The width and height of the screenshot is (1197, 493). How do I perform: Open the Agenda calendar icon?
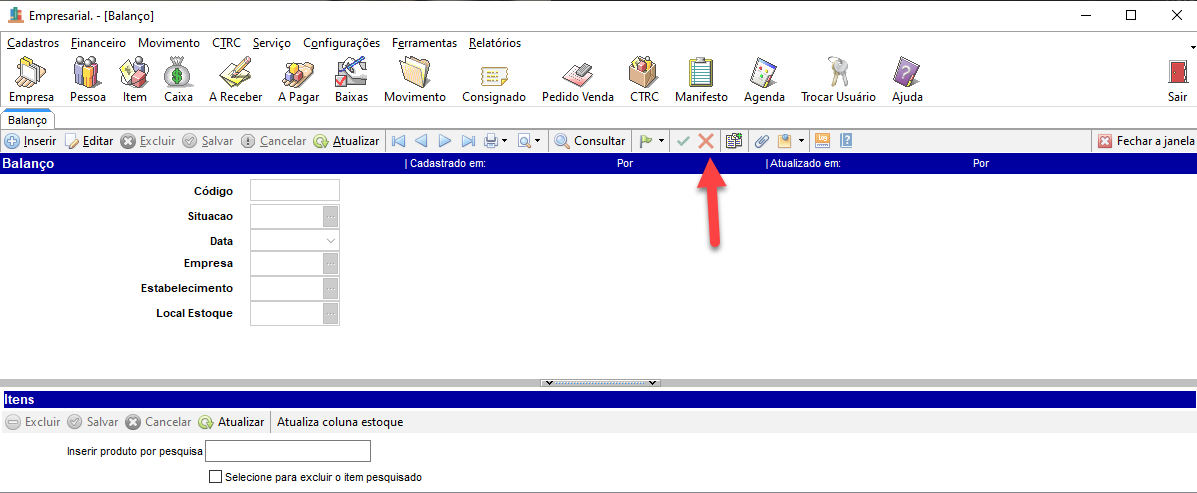pos(764,79)
